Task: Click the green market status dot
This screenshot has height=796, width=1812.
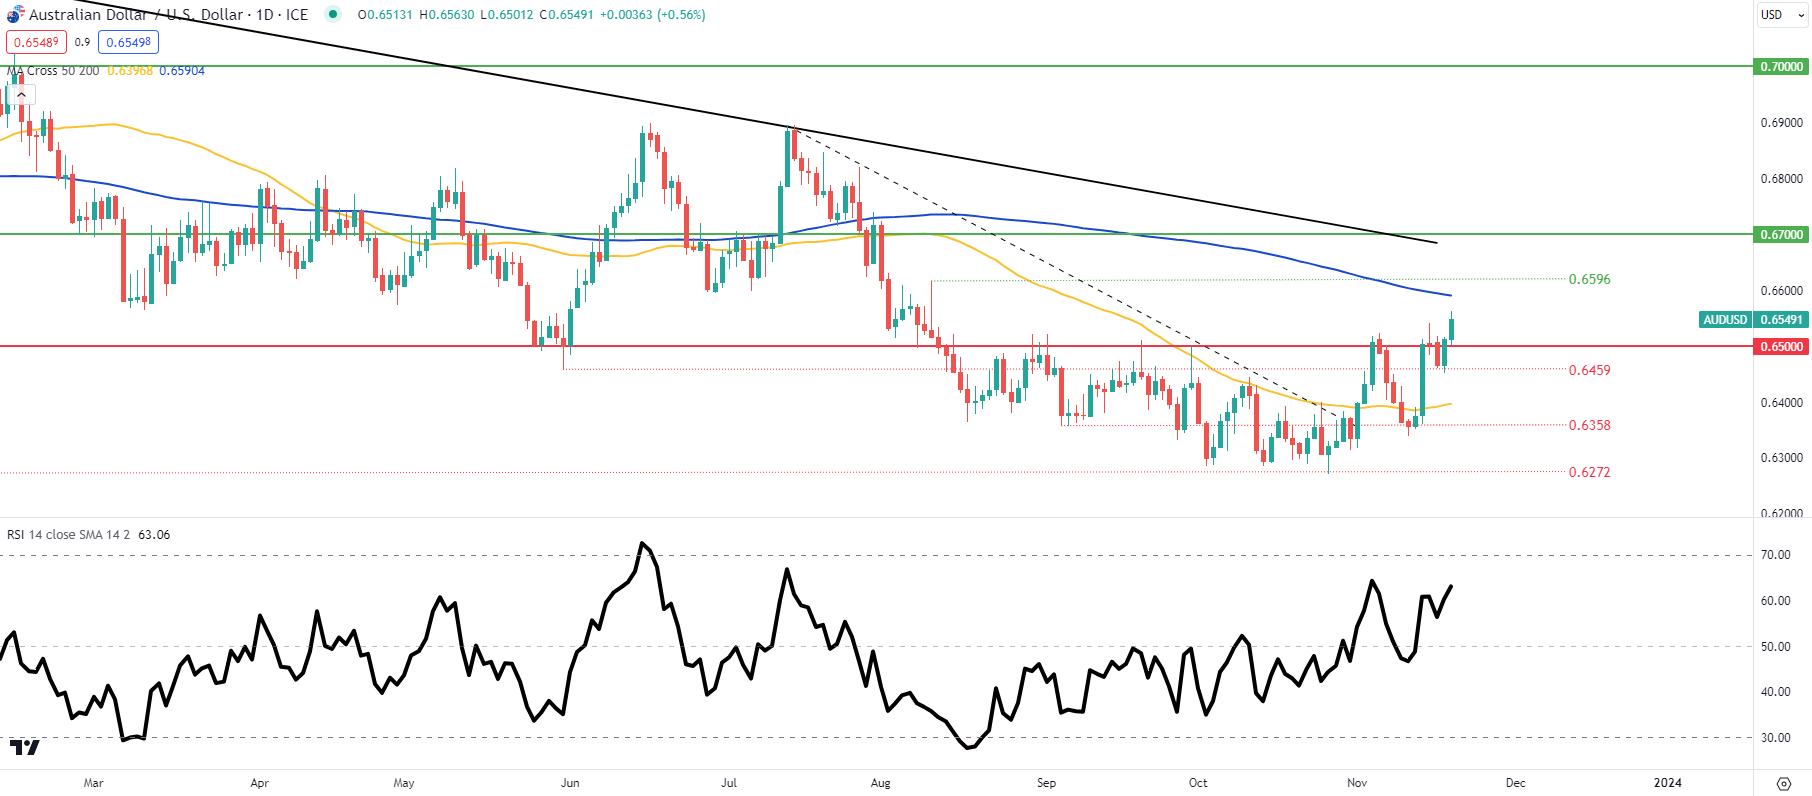Action: coord(333,14)
